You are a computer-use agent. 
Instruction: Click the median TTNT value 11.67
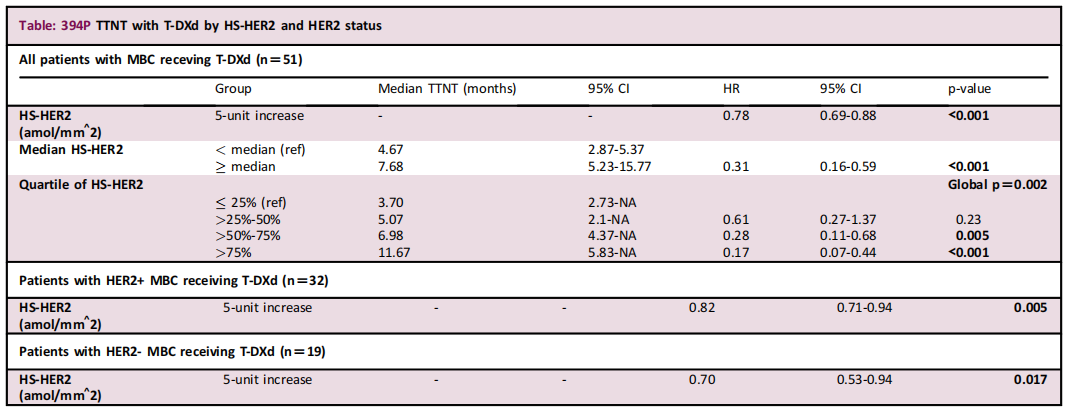pos(394,252)
